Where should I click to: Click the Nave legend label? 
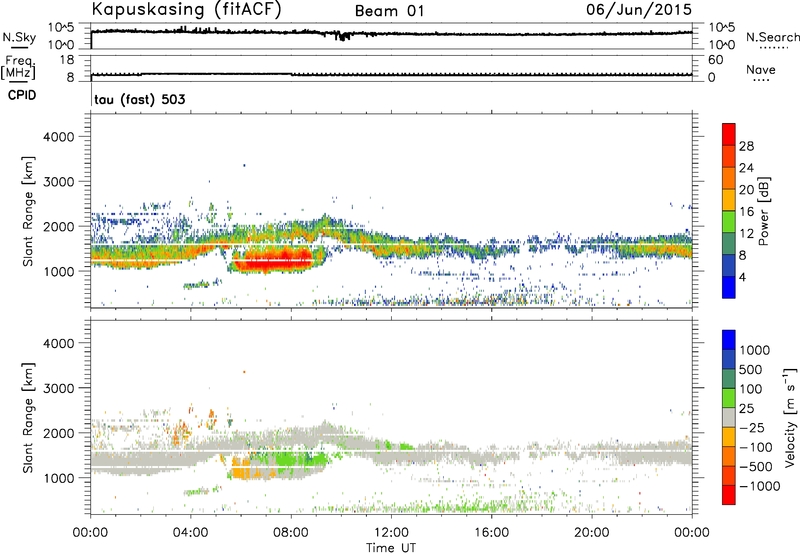pos(761,69)
